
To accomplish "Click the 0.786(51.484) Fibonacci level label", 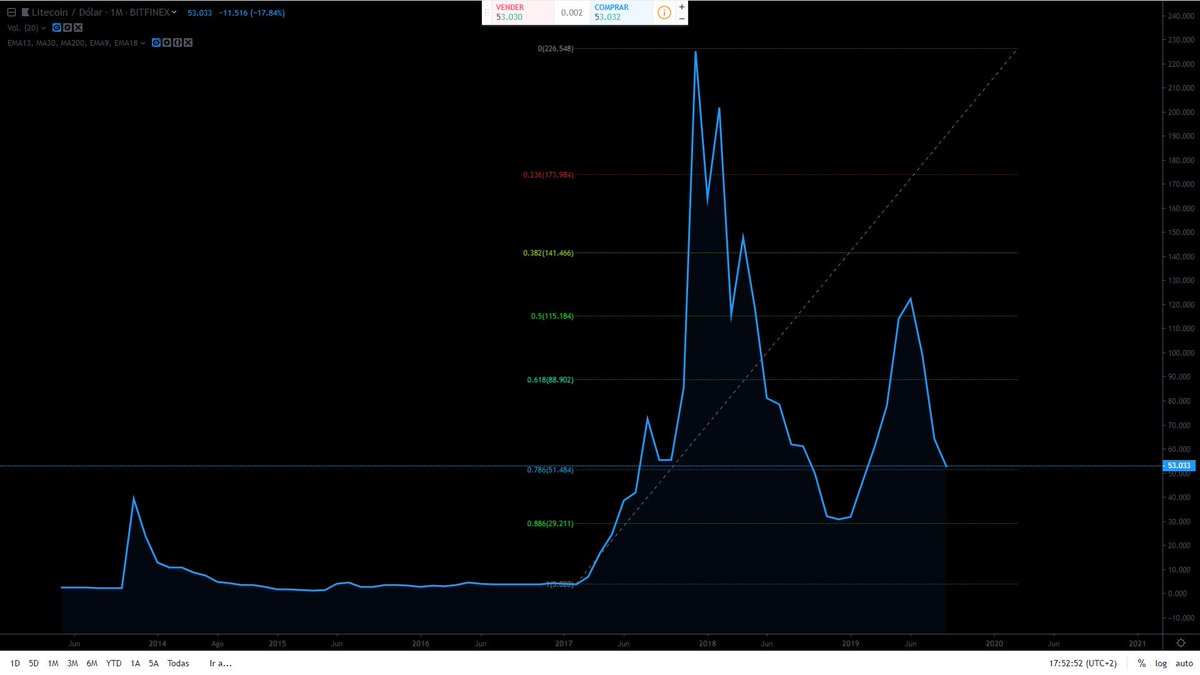I will tap(549, 471).
